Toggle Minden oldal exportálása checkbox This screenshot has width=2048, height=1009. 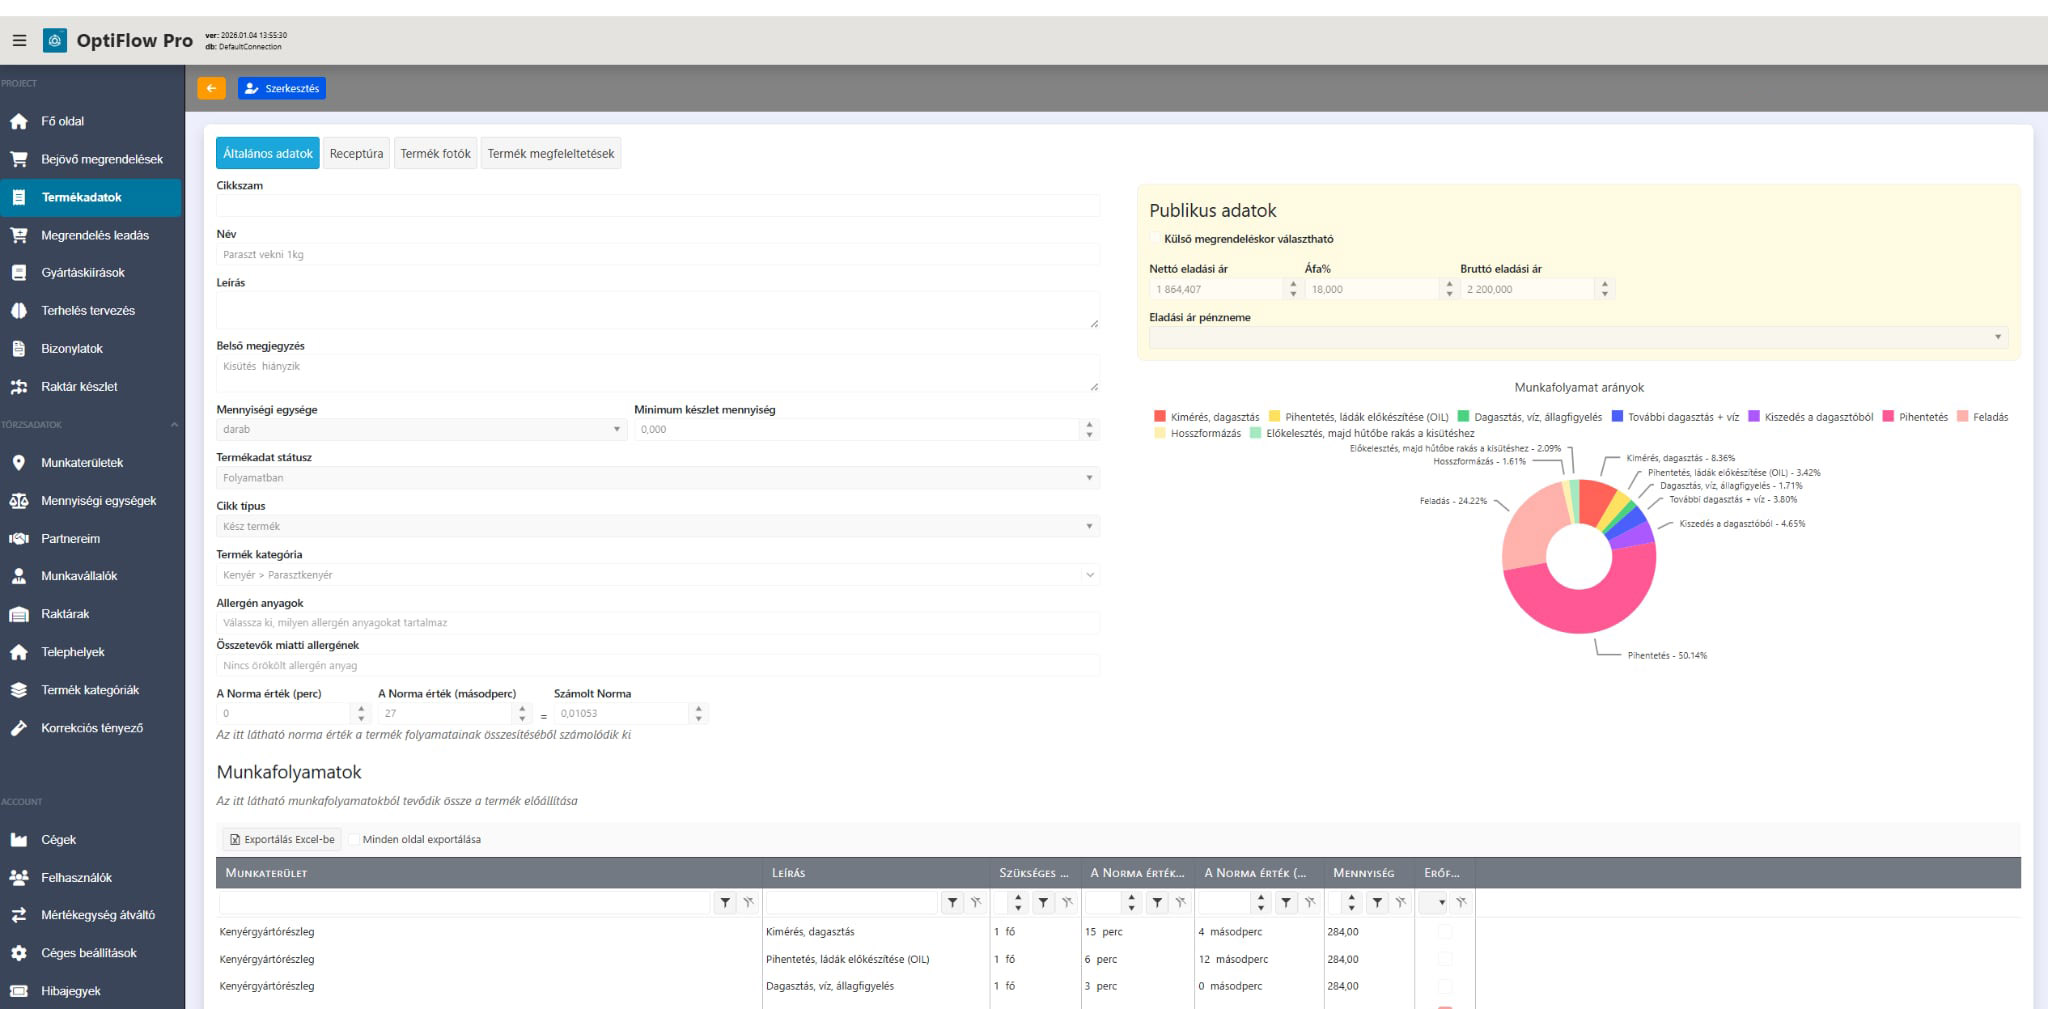354,840
